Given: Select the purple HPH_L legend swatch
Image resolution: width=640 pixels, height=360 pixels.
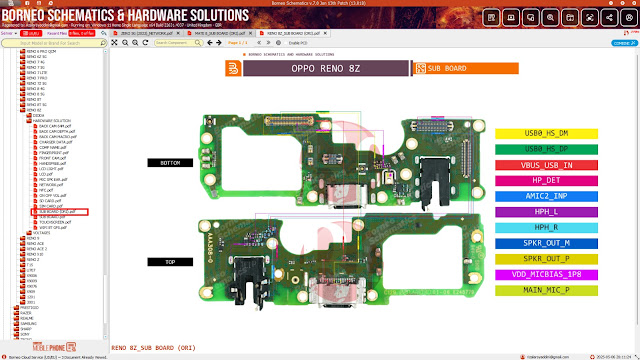Looking at the screenshot, I should point(546,212).
